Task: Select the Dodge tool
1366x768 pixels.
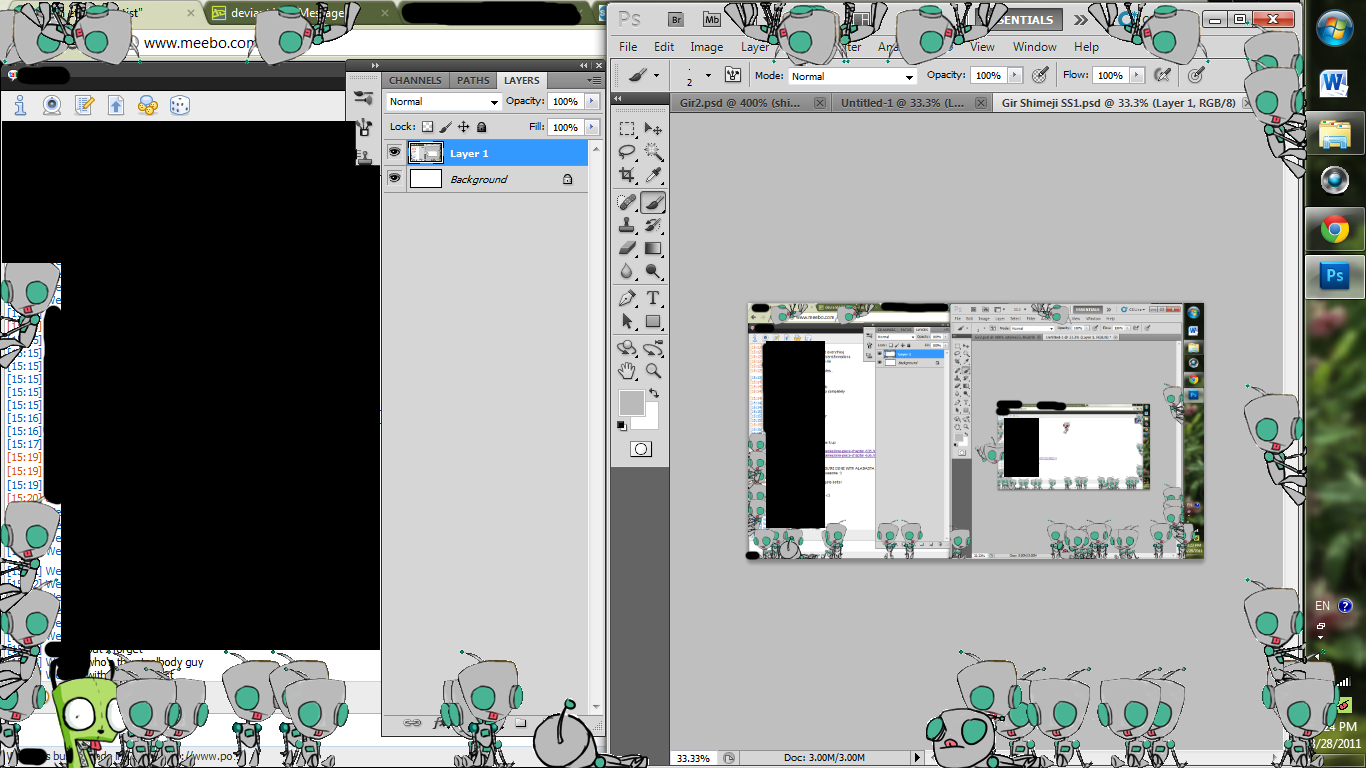Action: [653, 271]
